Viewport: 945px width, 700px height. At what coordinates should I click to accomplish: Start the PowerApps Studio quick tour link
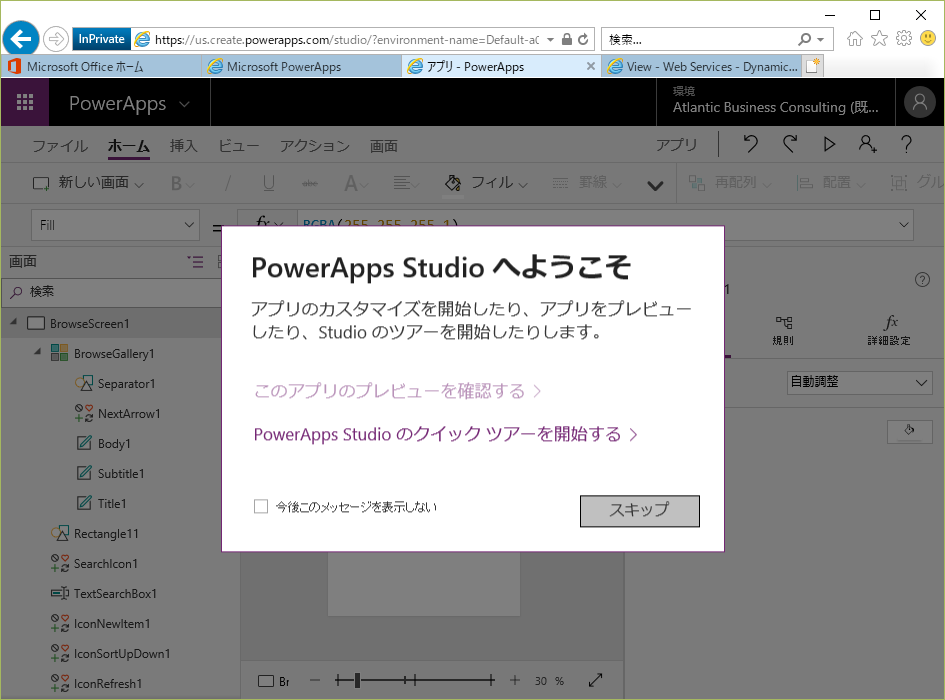445,434
